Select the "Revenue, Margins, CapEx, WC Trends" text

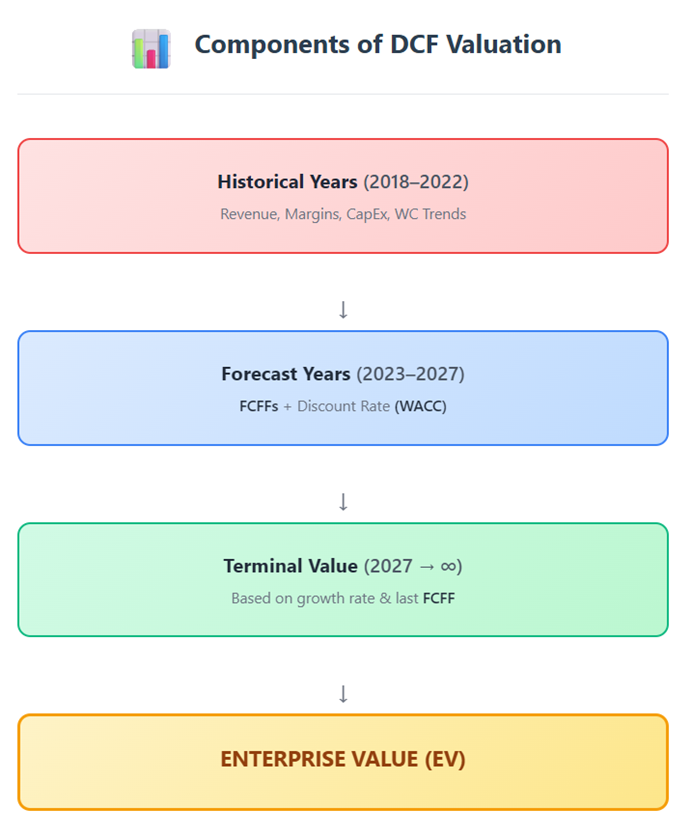pos(342,214)
